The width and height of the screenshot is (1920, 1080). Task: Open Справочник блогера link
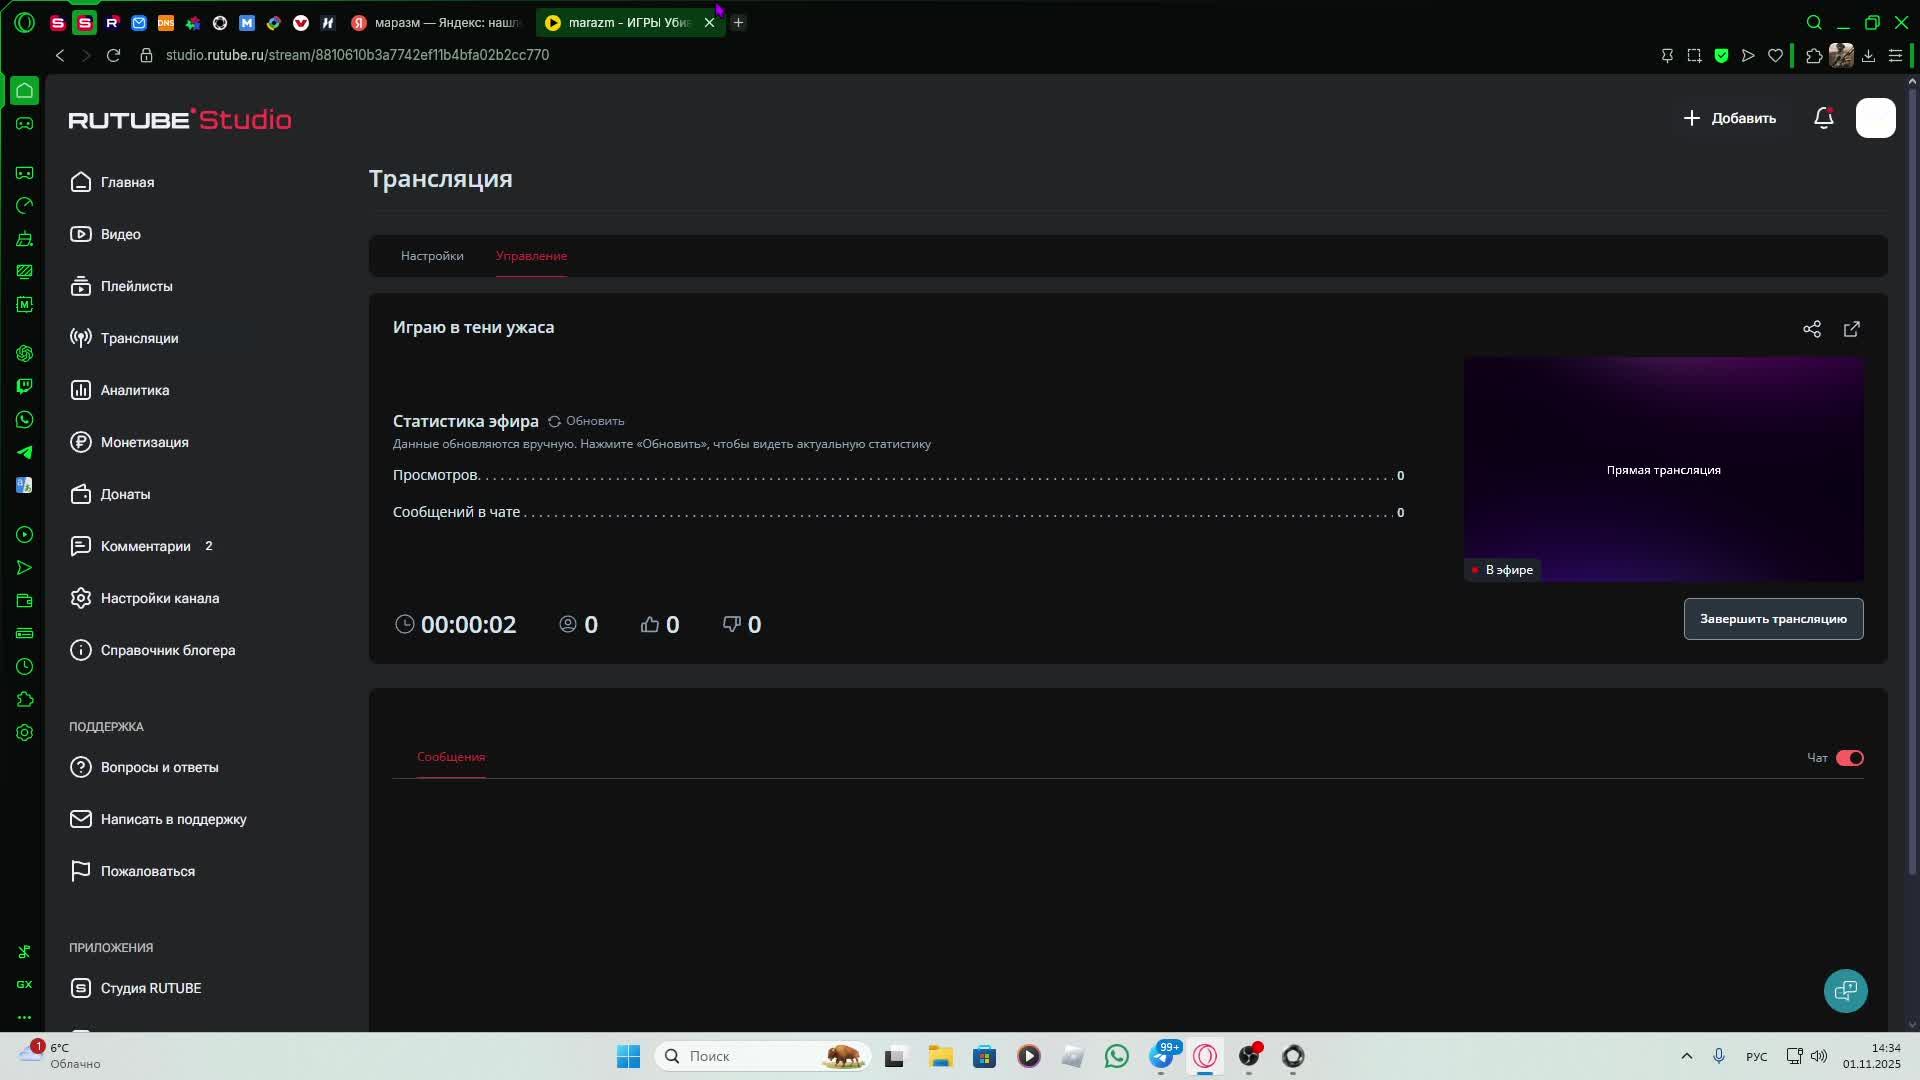pyautogui.click(x=167, y=650)
